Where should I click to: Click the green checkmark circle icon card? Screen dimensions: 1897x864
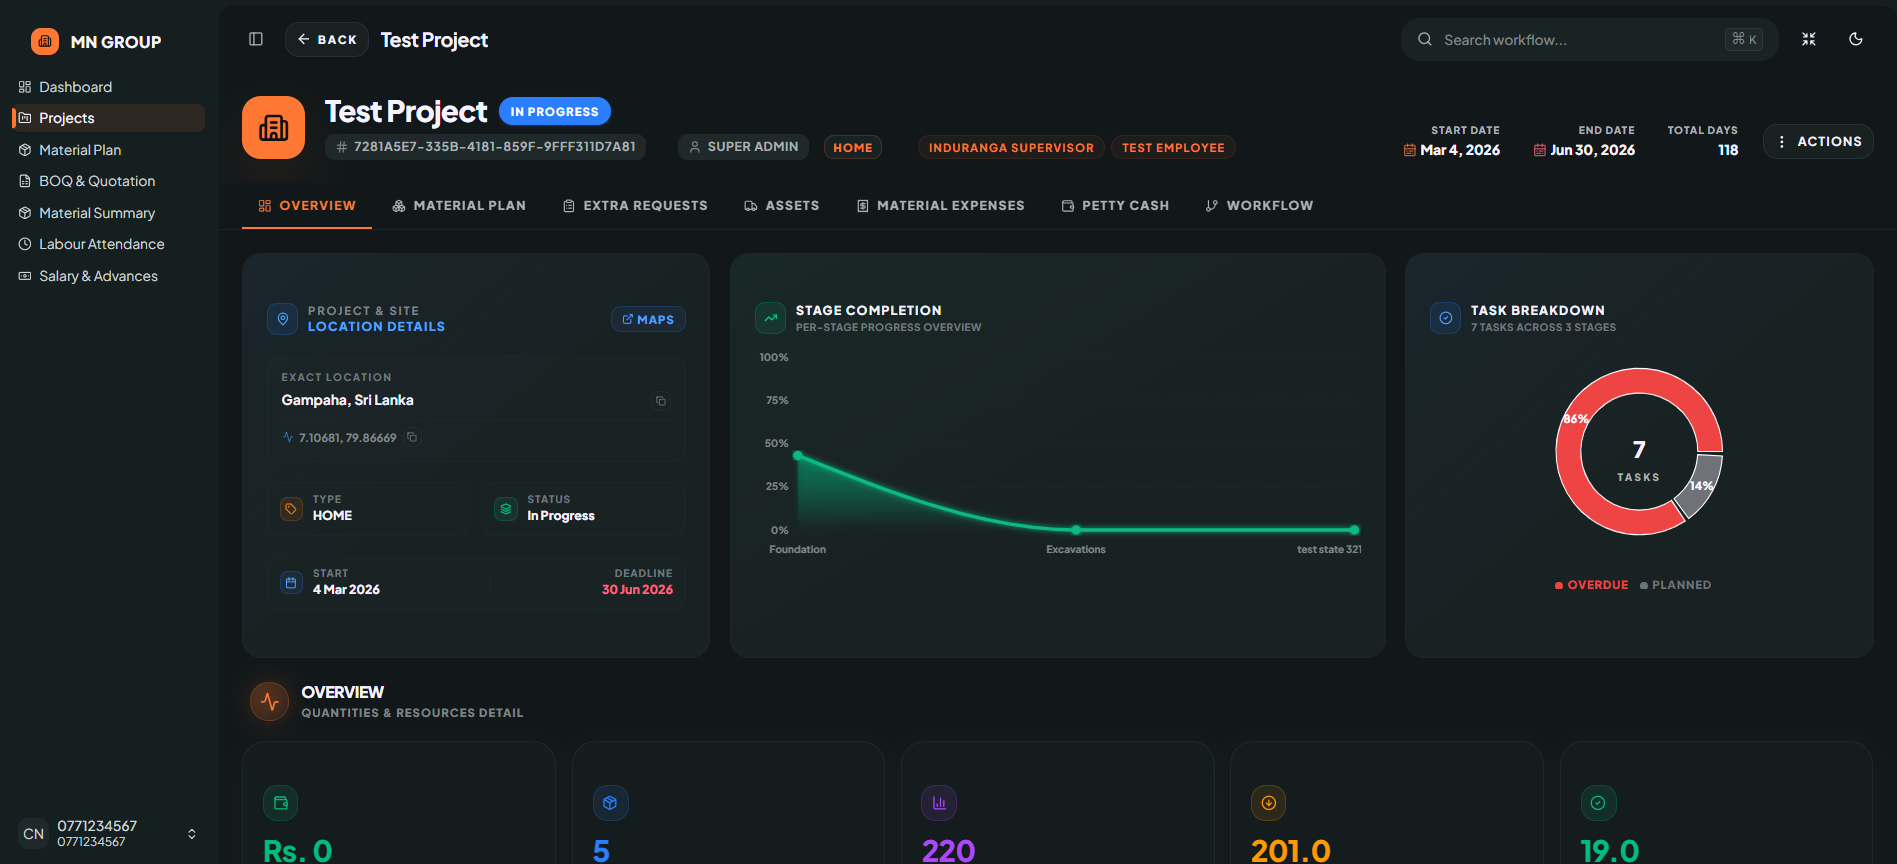point(1598,802)
